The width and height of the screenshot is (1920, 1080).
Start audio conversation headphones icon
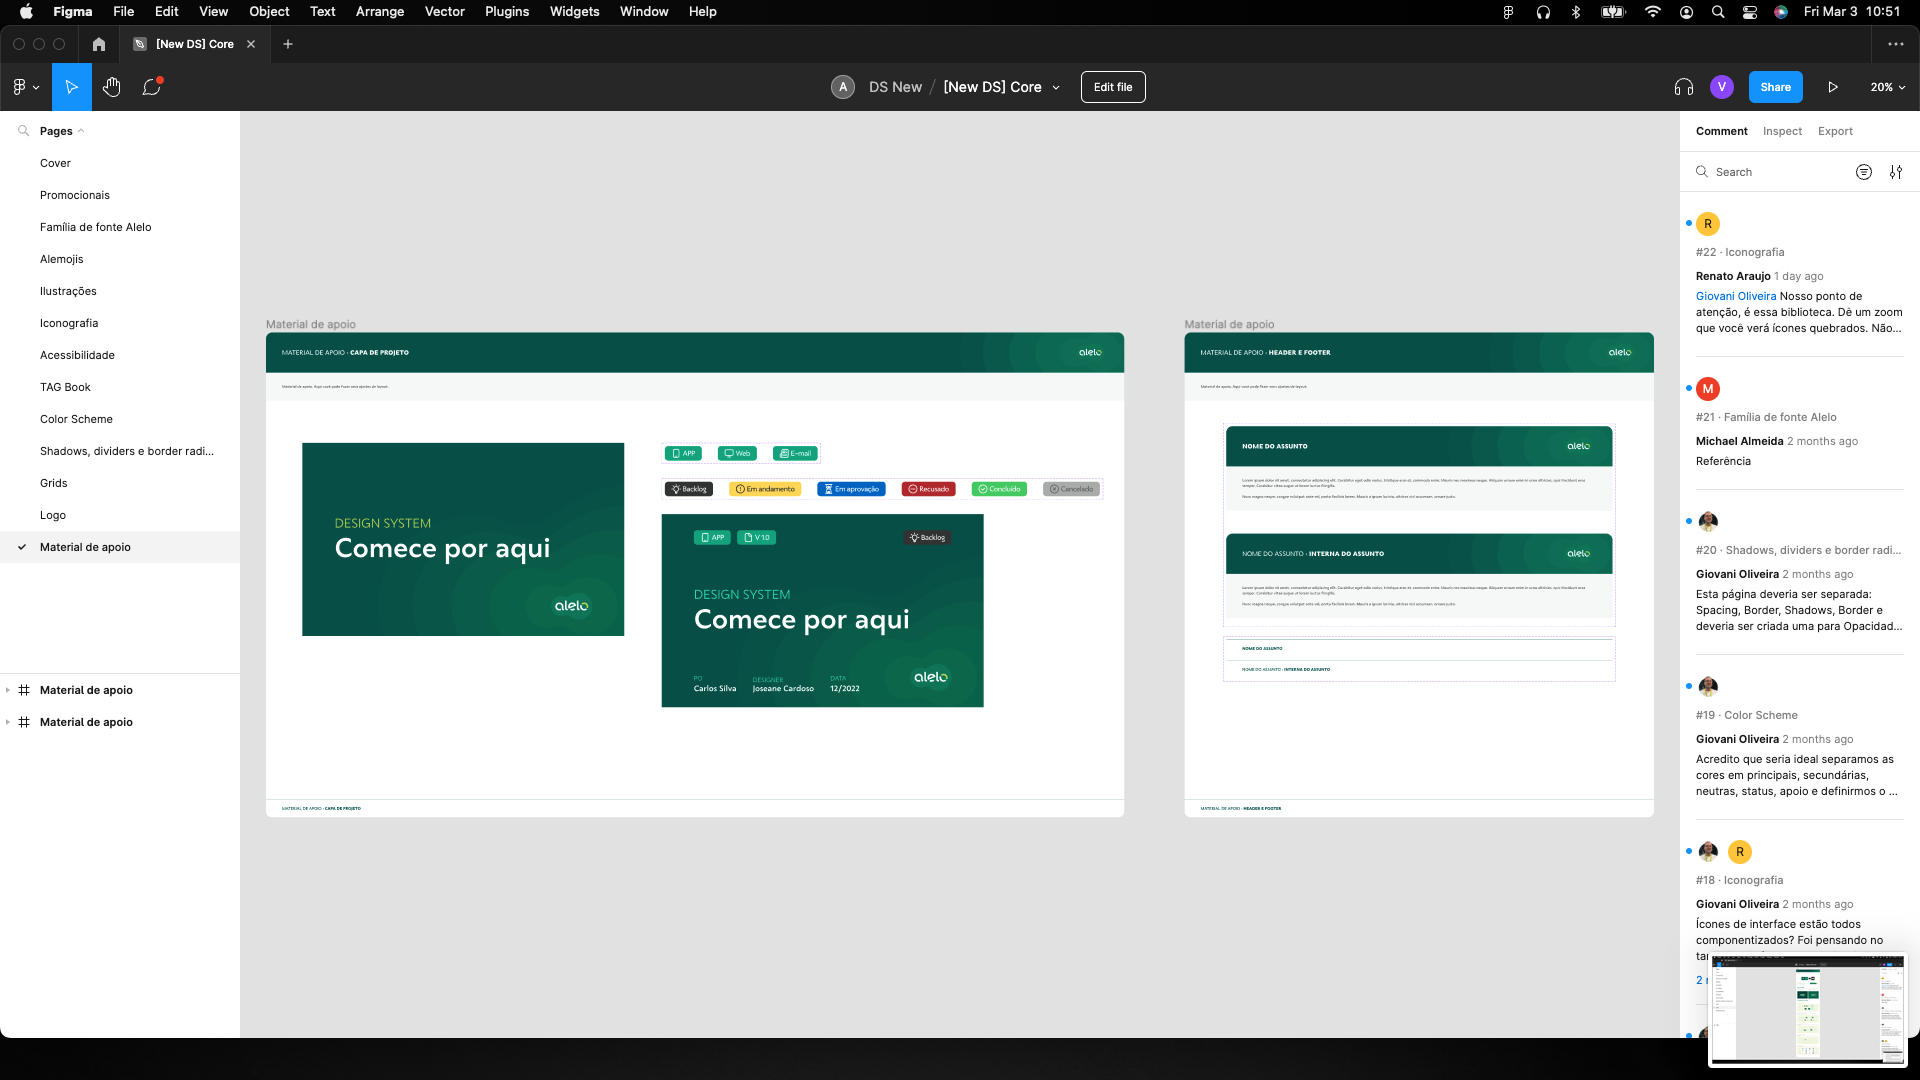point(1684,87)
